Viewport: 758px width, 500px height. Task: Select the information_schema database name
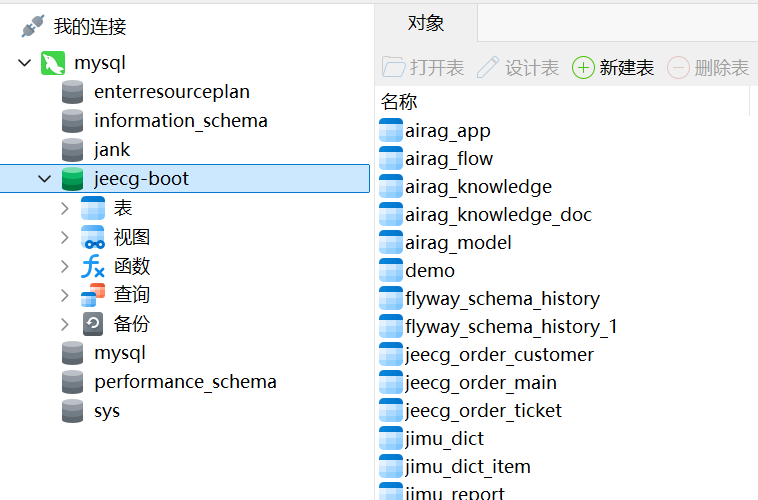(x=181, y=121)
